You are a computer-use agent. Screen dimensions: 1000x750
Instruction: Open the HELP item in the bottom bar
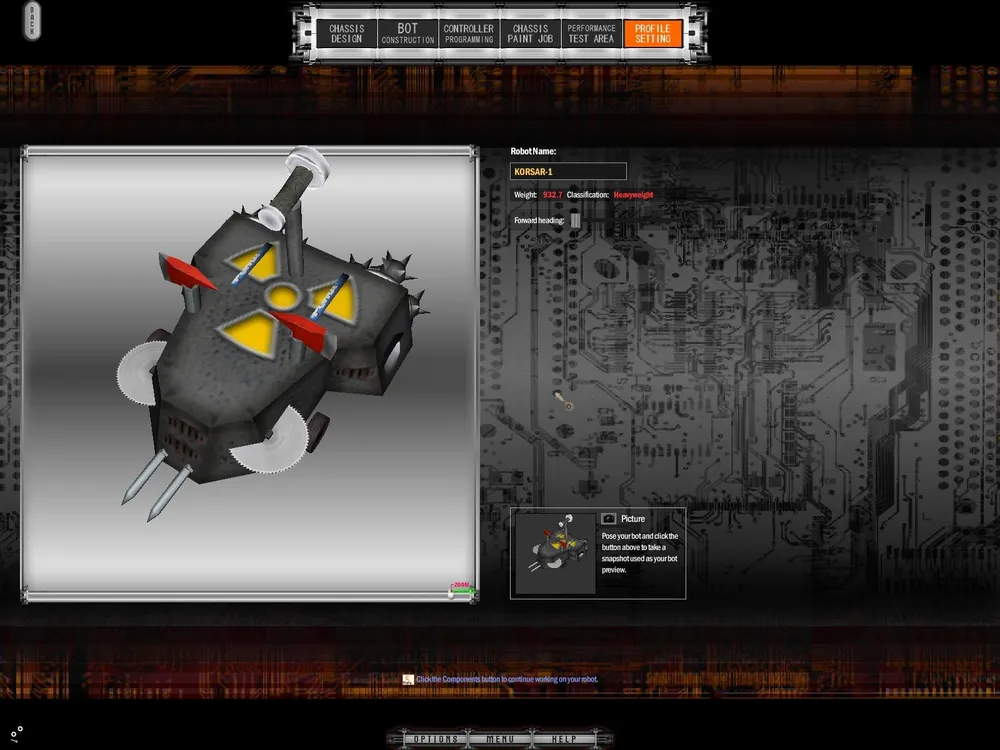pyautogui.click(x=564, y=739)
